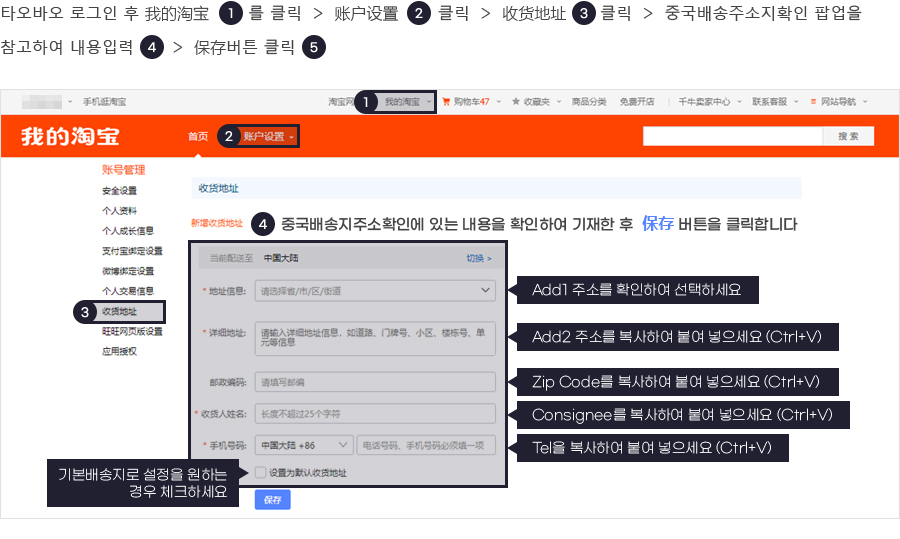Click the blue 保存 save button

point(273,500)
